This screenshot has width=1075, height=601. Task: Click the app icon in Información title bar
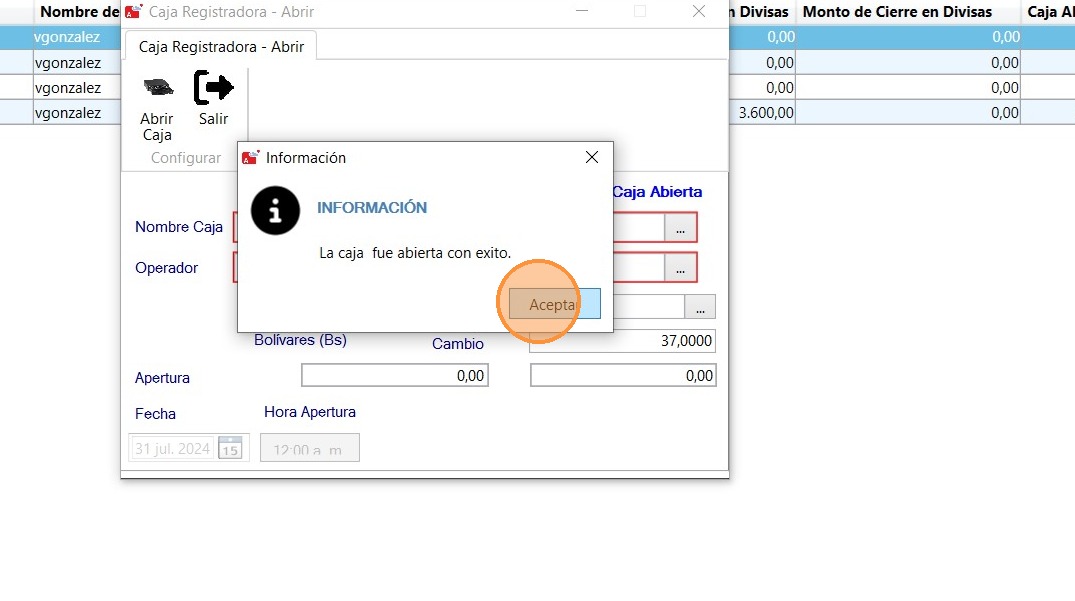point(250,158)
